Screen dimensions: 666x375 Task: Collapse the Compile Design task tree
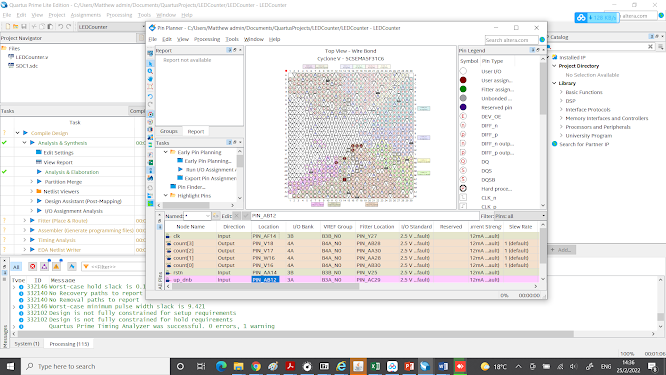[x=17, y=133]
